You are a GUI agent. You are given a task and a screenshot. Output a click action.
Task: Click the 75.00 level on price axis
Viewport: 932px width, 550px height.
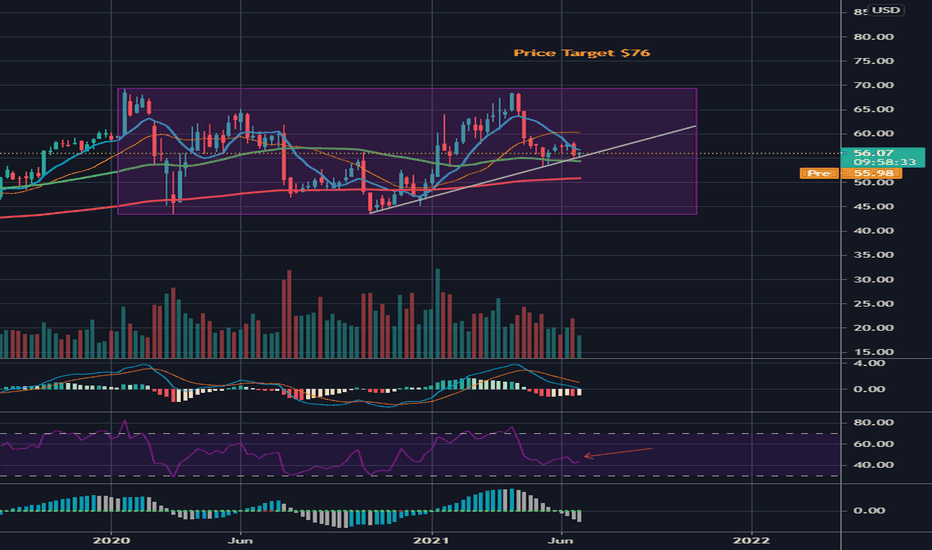873,61
